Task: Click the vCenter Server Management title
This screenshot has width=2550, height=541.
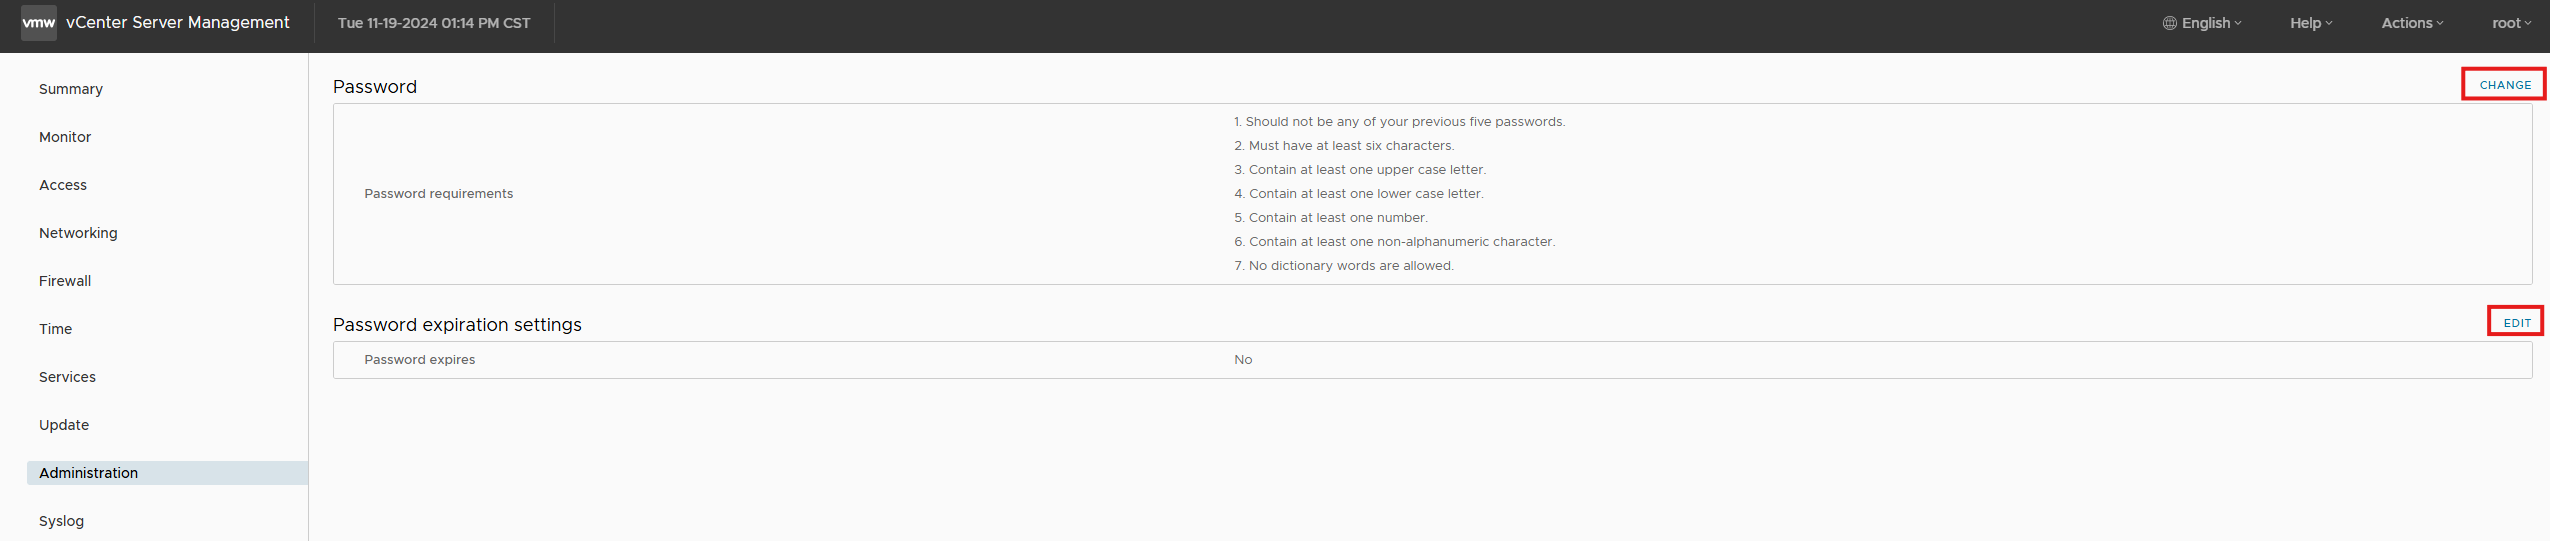Action: [177, 23]
